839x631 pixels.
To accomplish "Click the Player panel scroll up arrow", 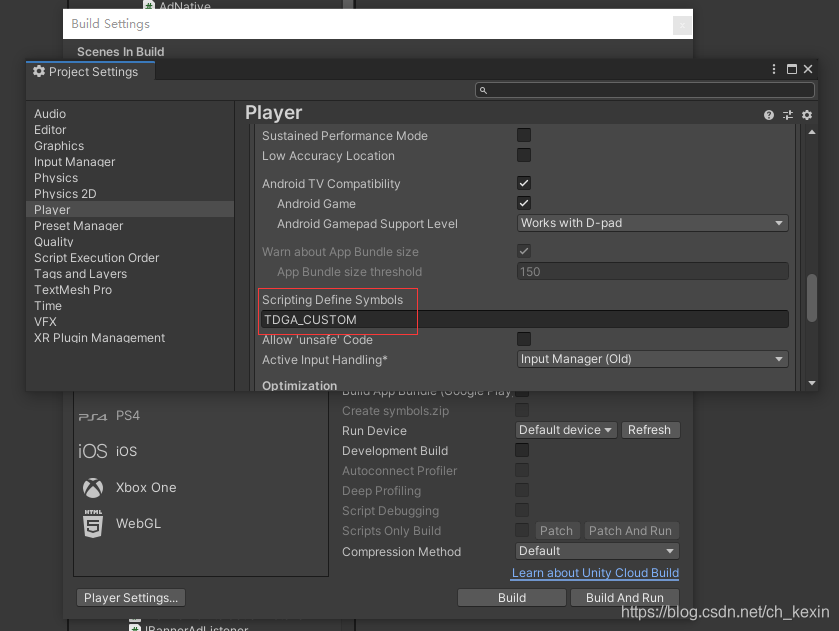I will click(x=812, y=132).
